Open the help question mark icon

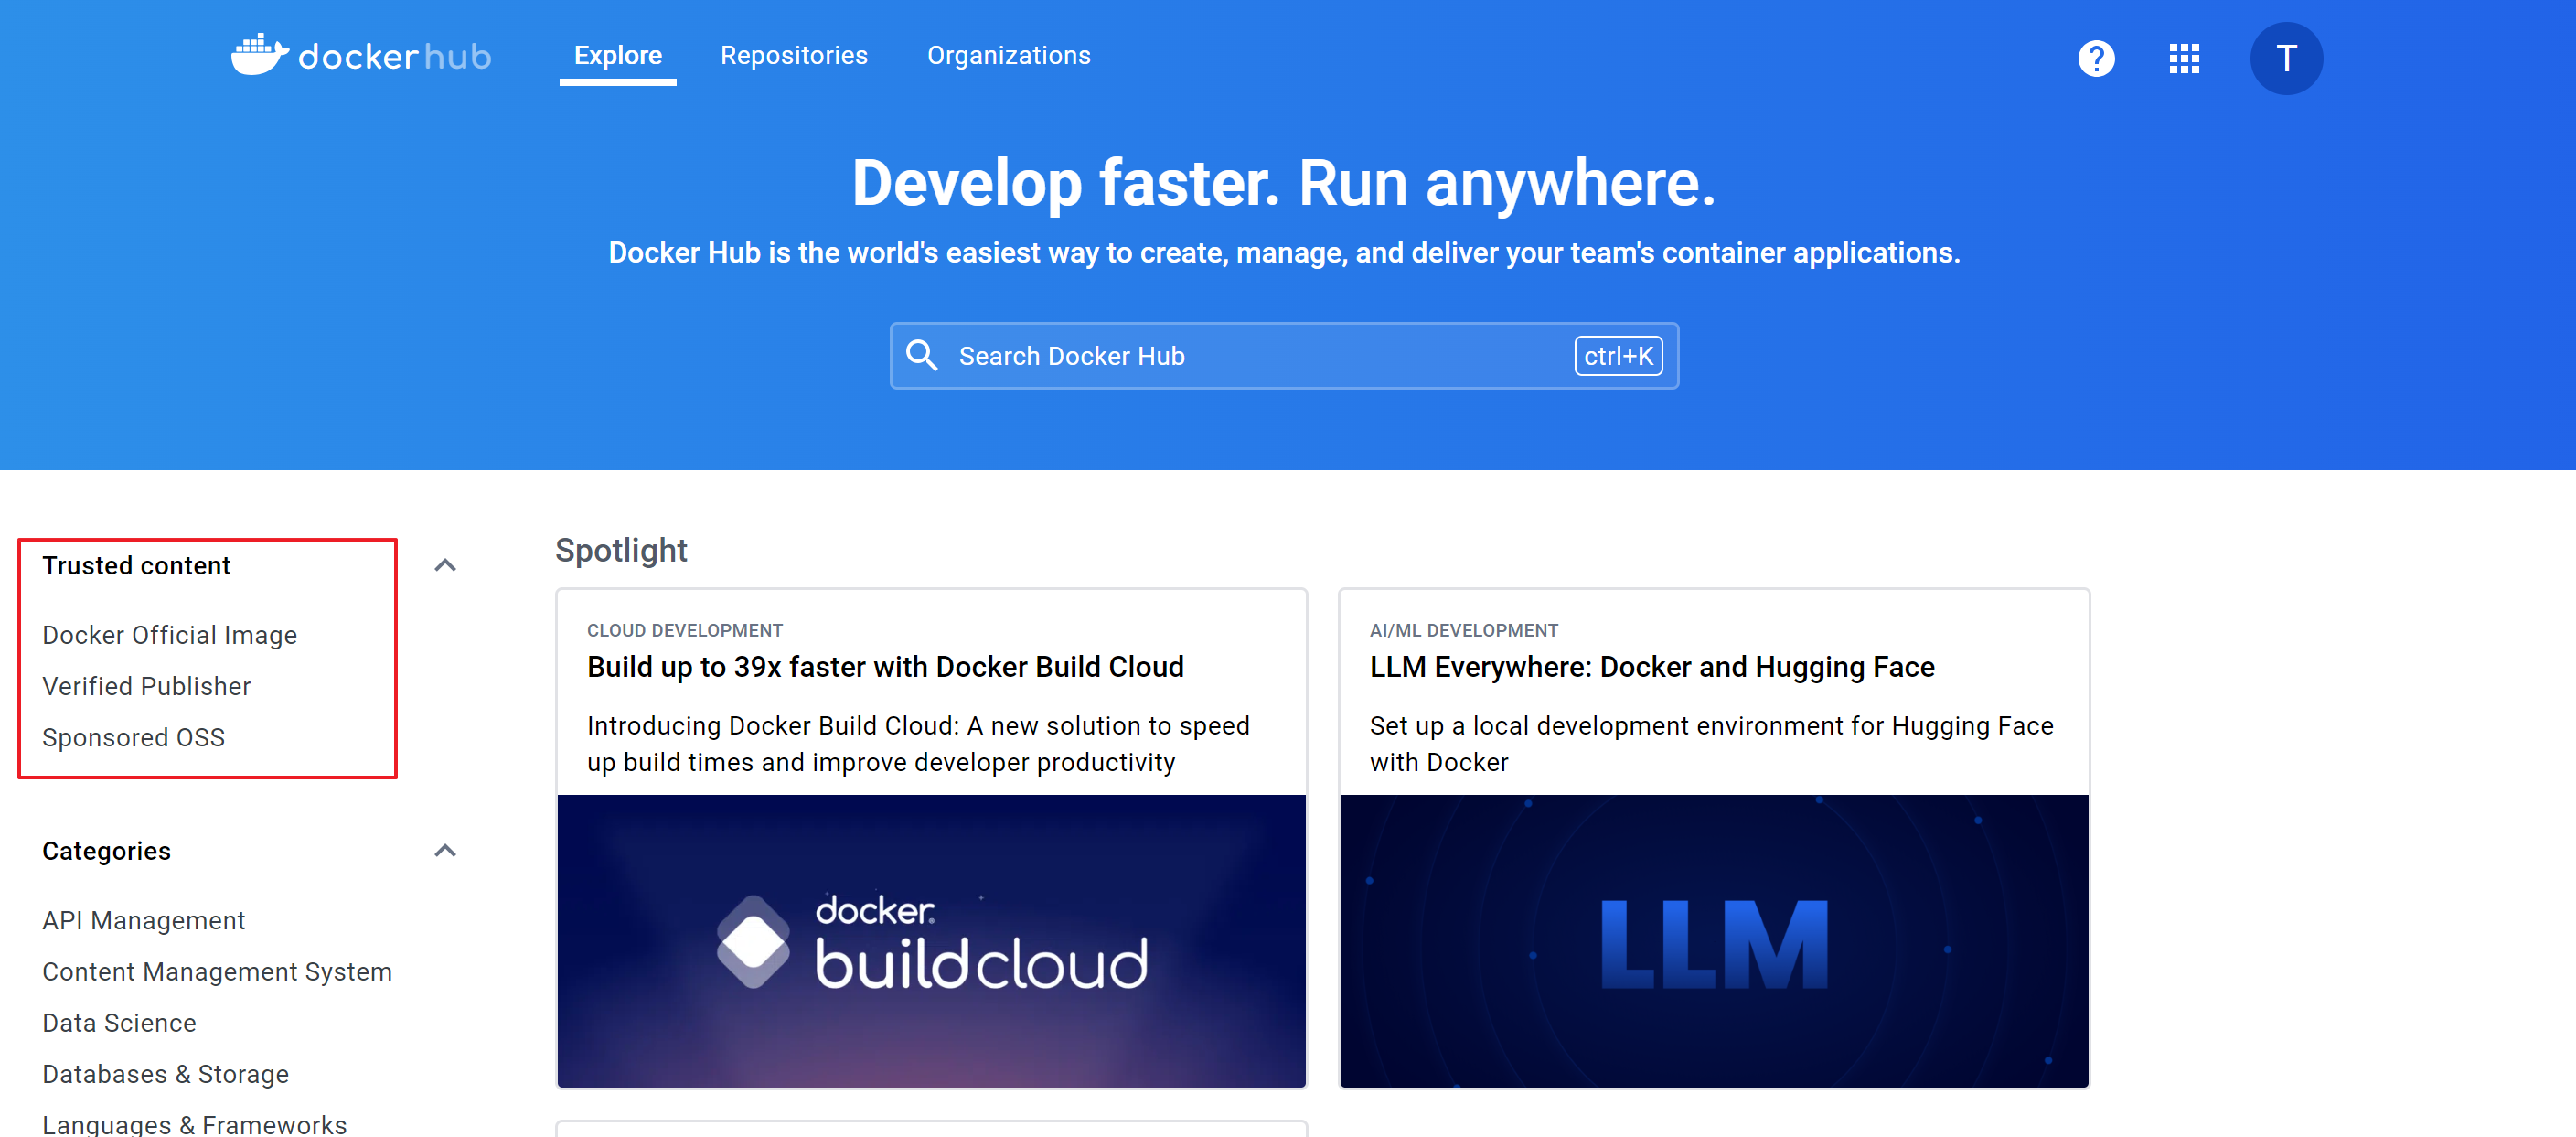point(2095,58)
